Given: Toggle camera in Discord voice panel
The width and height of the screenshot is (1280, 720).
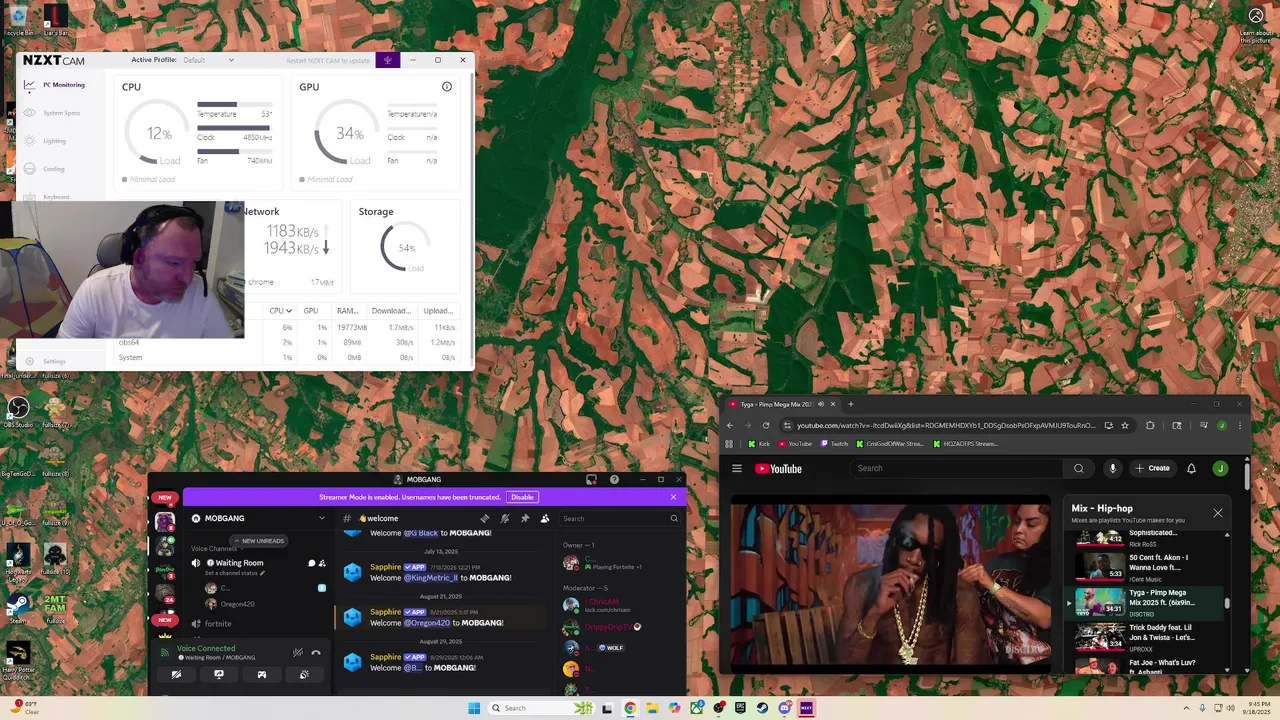Looking at the screenshot, I should (x=176, y=675).
